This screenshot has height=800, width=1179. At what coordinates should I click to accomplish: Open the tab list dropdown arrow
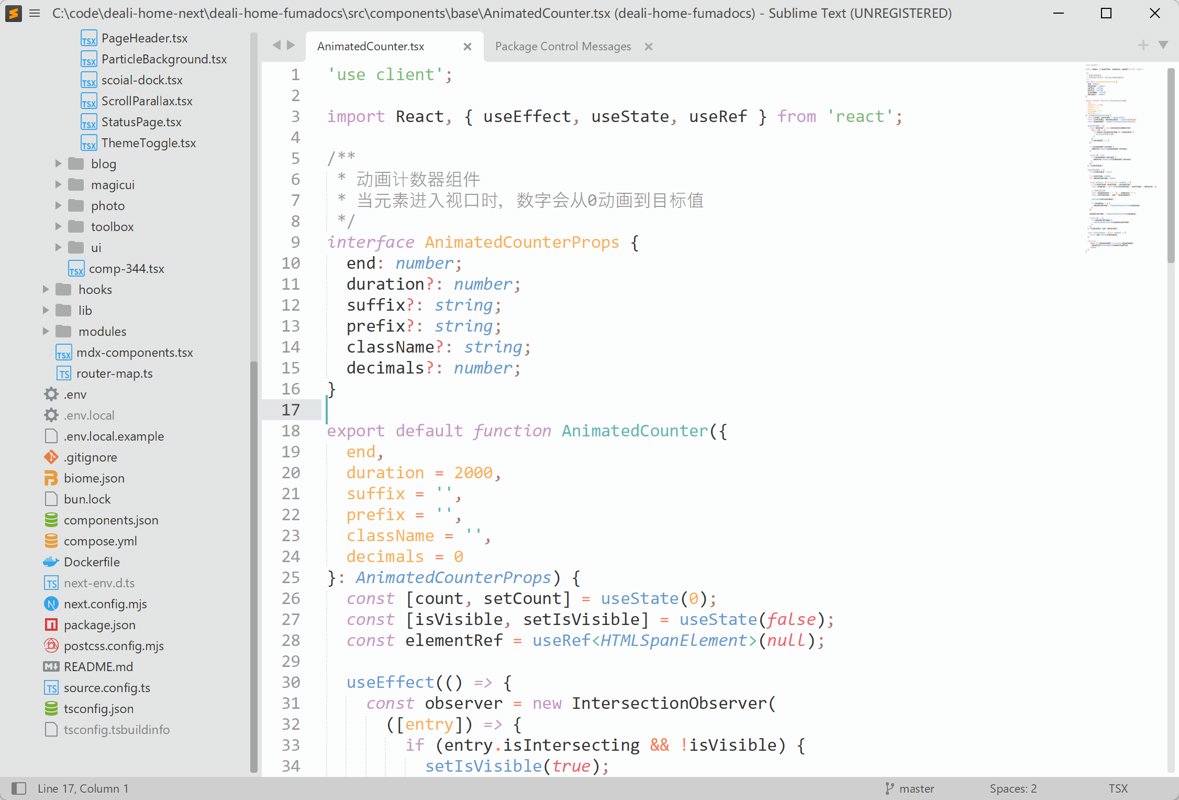coord(1163,45)
